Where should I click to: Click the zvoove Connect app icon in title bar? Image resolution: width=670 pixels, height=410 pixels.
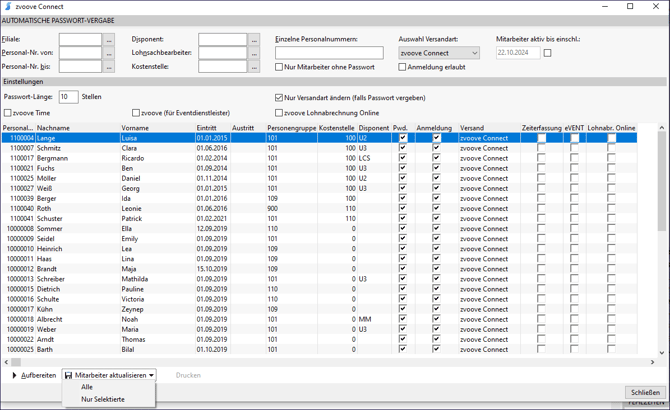click(8, 6)
